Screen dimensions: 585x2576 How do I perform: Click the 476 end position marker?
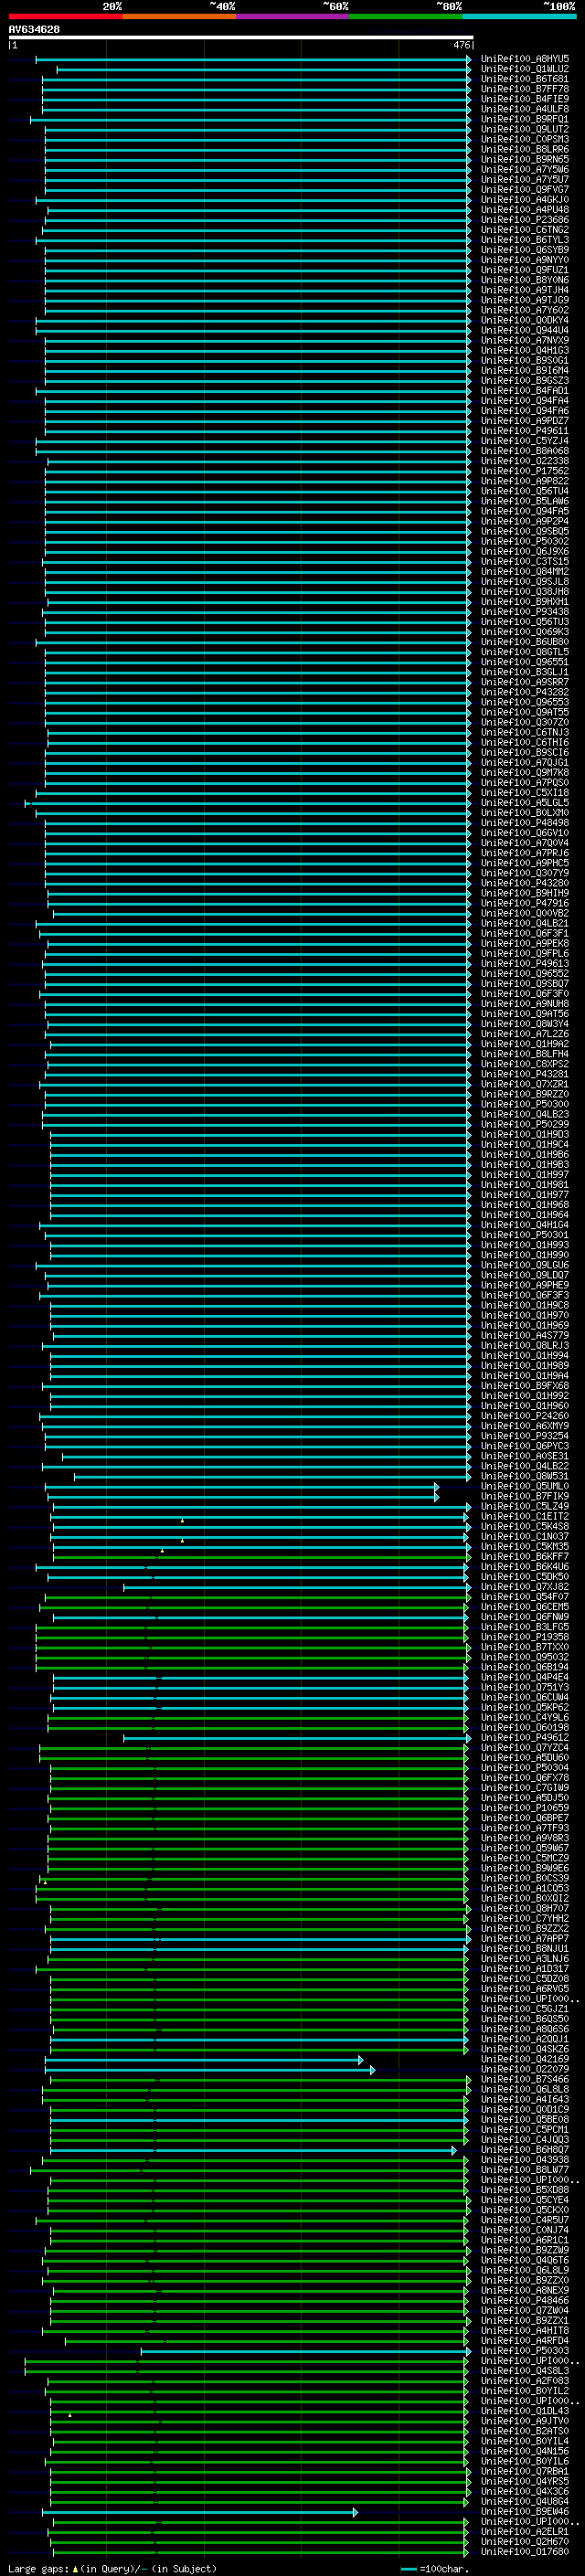click(462, 45)
